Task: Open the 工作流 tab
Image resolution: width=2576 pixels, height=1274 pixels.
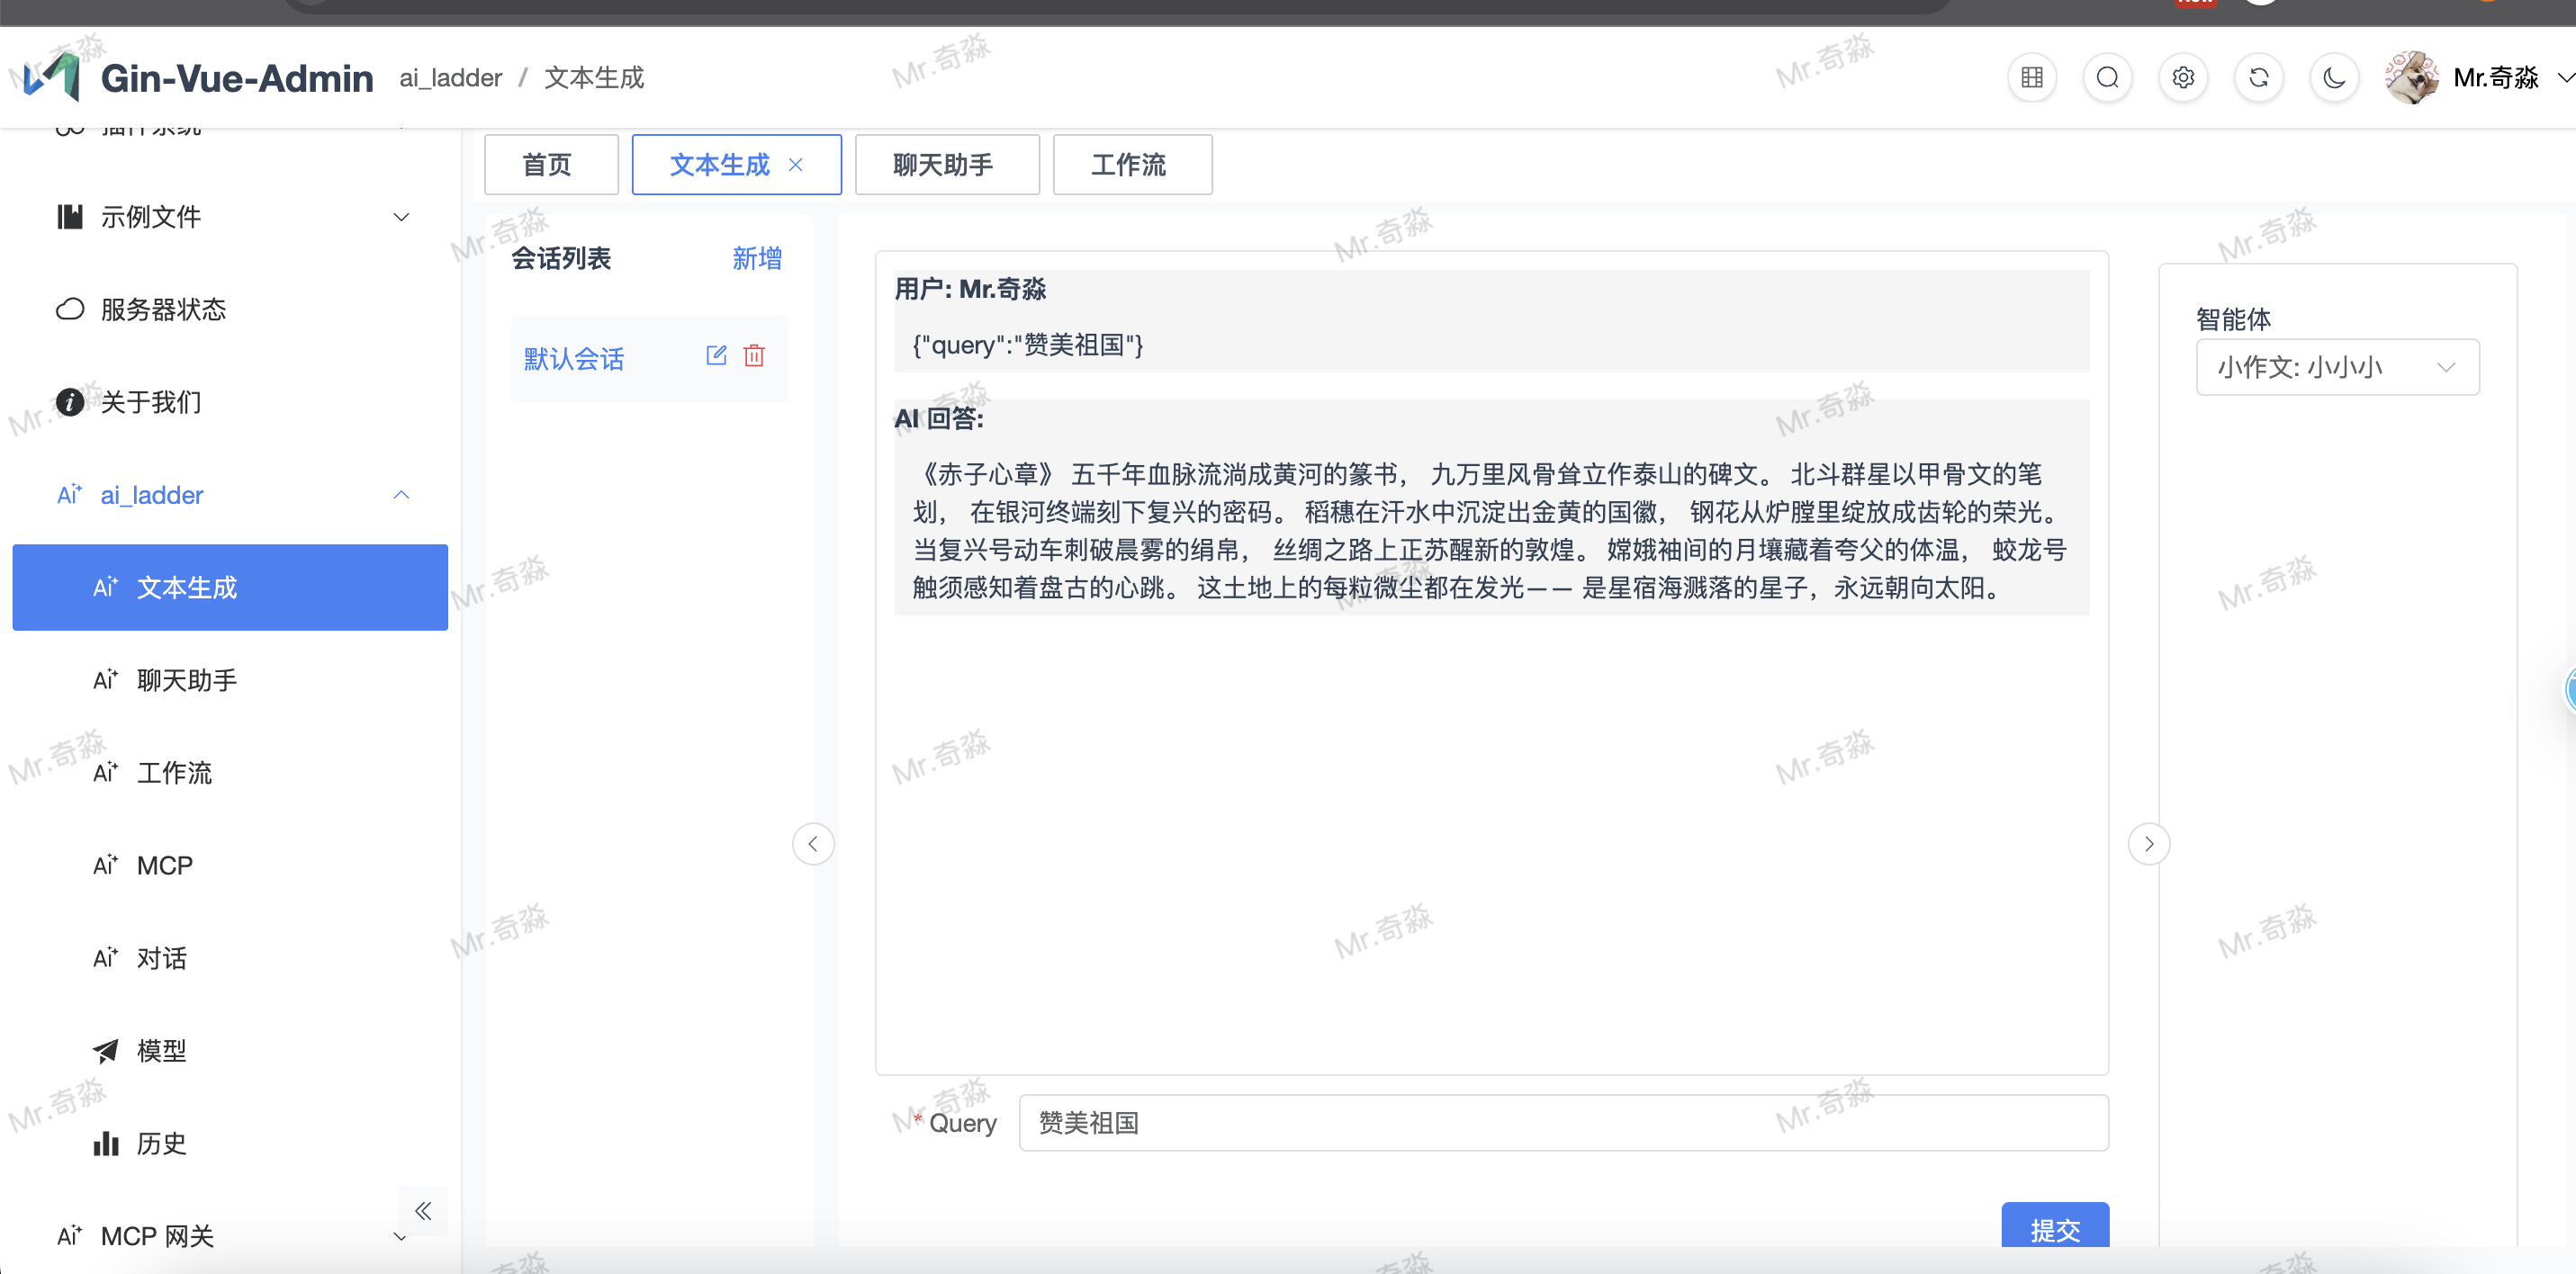Action: (1131, 164)
